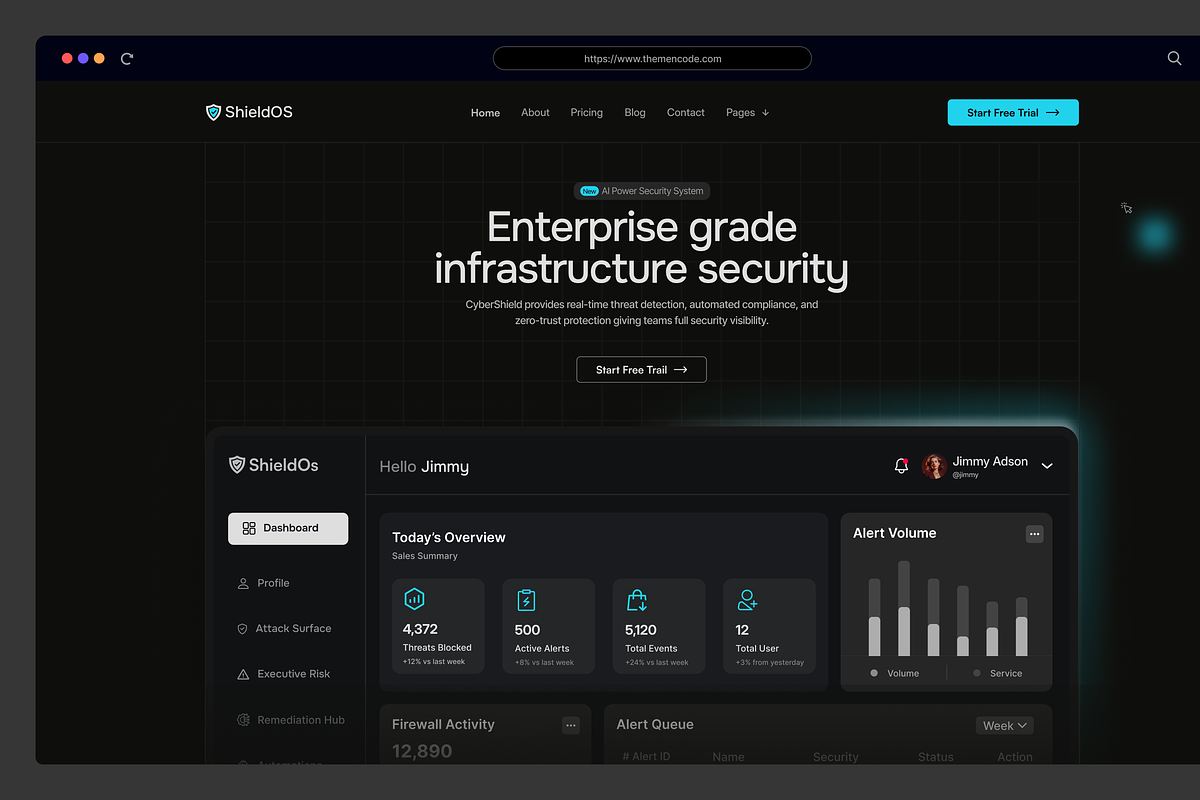1200x800 pixels.
Task: Click the 'Alert Queue' heading
Action: (655, 725)
